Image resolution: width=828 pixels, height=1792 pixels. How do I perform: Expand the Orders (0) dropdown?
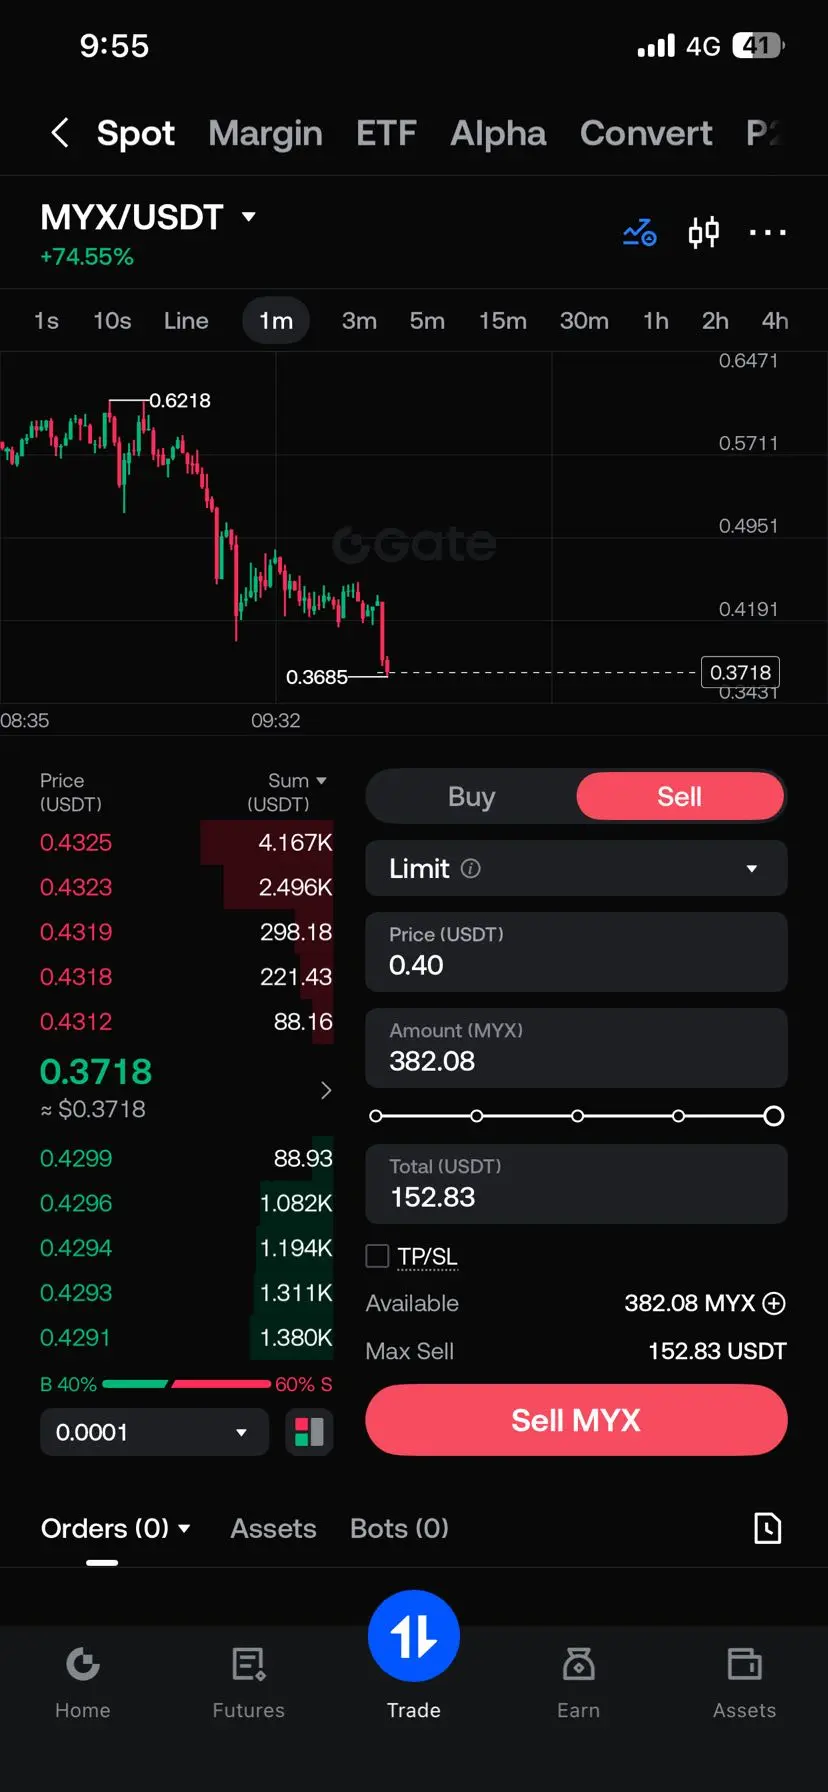click(x=116, y=1528)
